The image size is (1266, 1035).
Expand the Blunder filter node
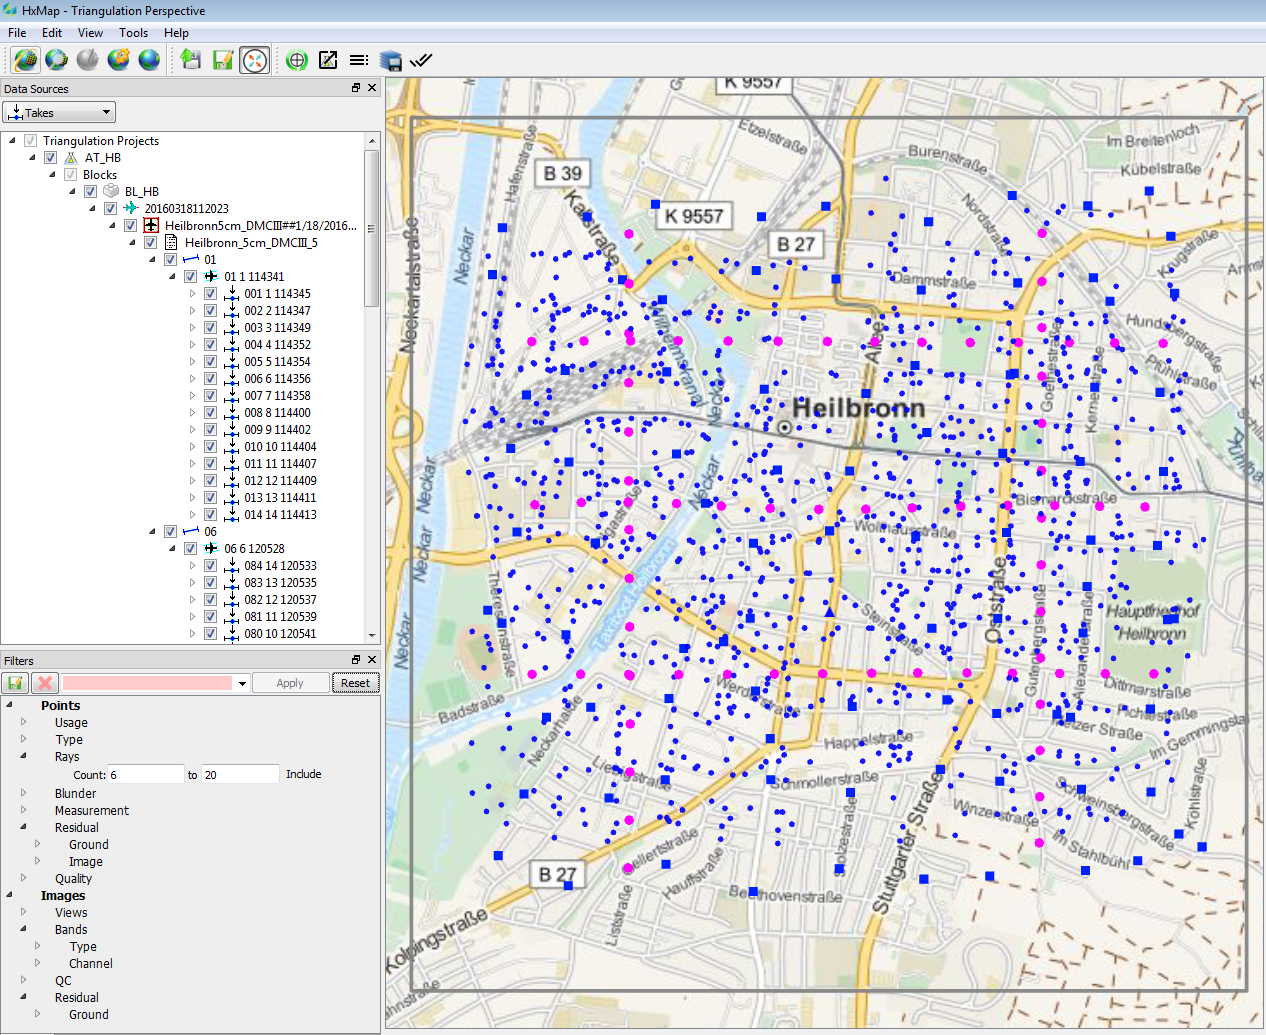24,793
